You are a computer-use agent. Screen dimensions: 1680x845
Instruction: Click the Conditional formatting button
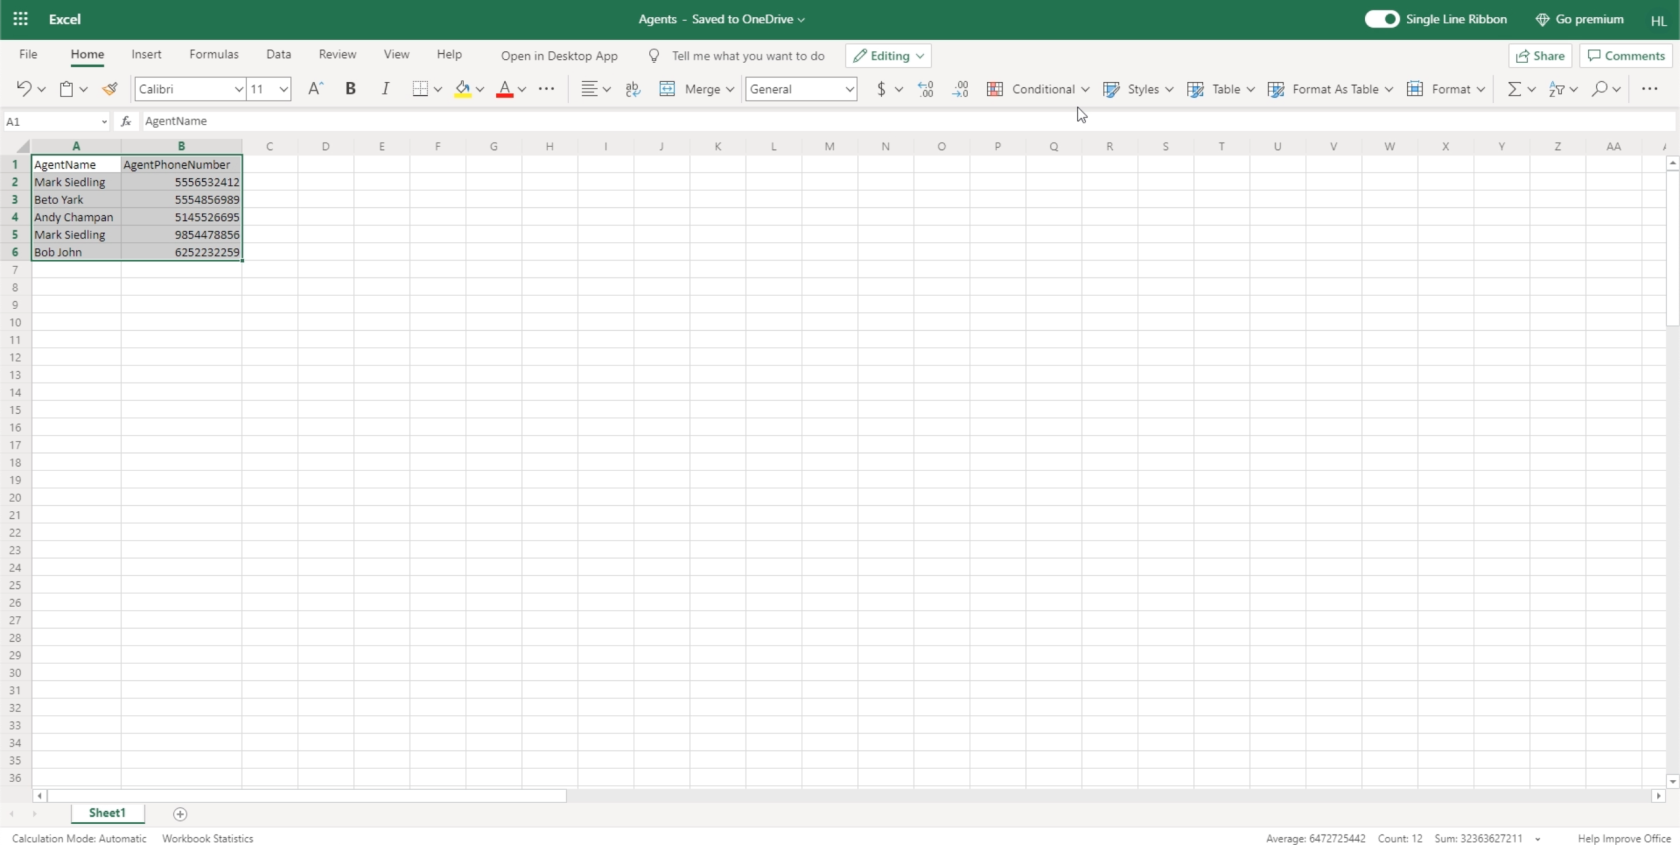coord(1038,89)
